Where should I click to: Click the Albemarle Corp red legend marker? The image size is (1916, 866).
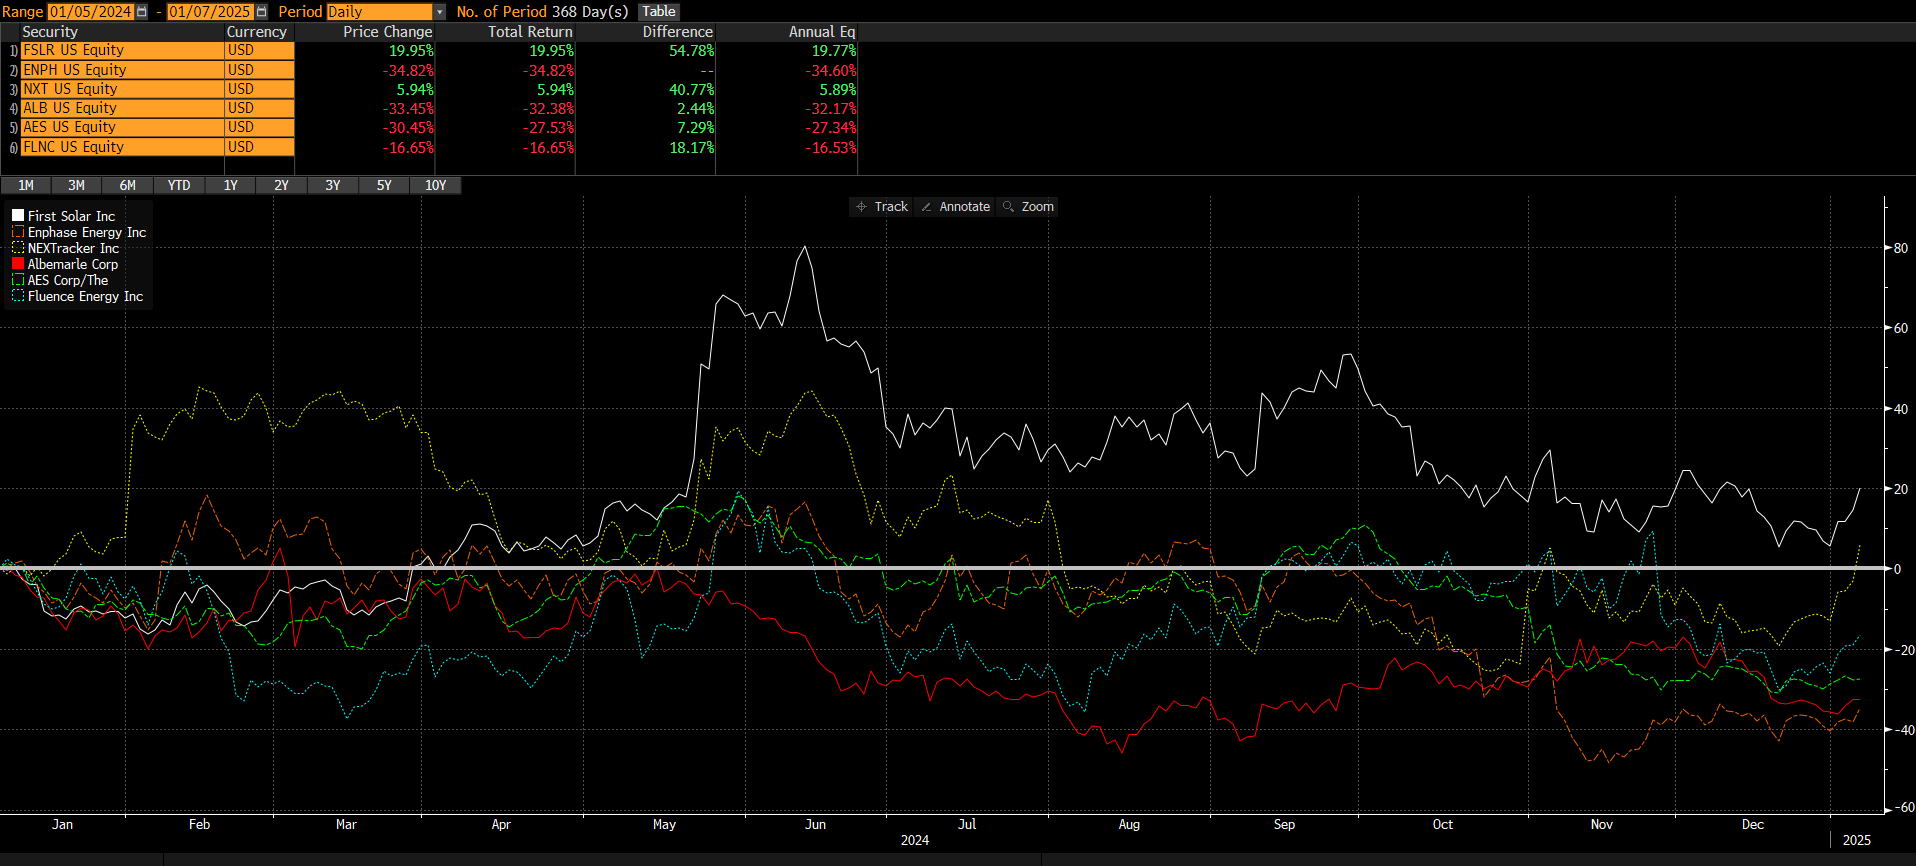(18, 264)
